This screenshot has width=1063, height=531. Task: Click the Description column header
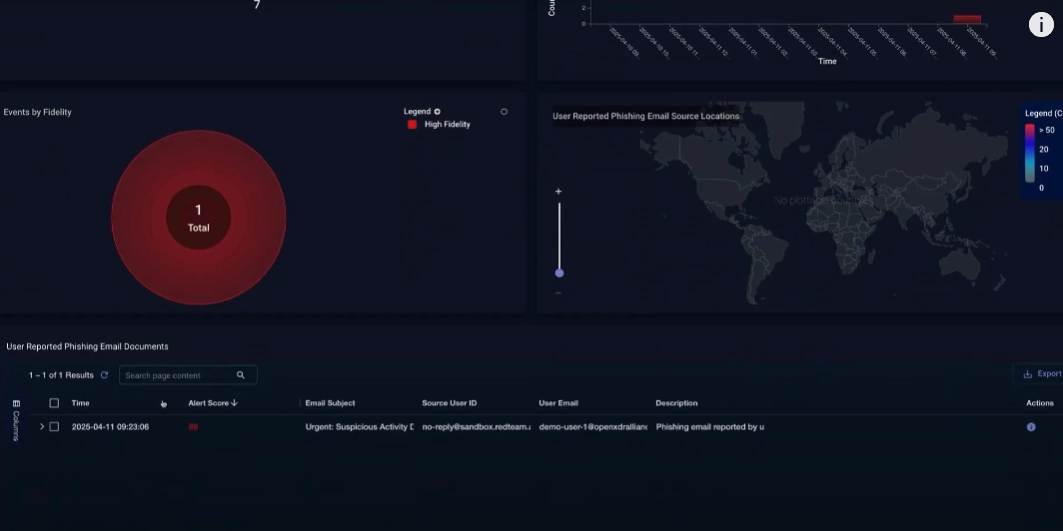coord(677,403)
